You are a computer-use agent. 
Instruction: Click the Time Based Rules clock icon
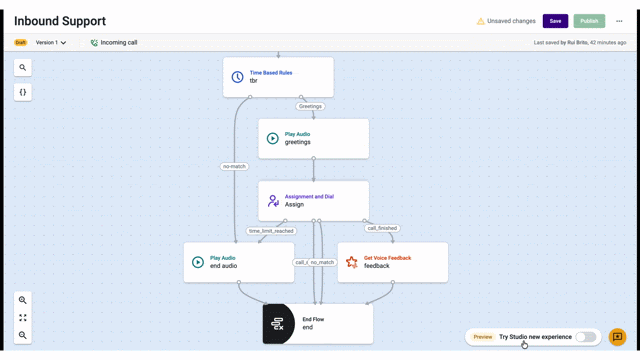[237, 77]
